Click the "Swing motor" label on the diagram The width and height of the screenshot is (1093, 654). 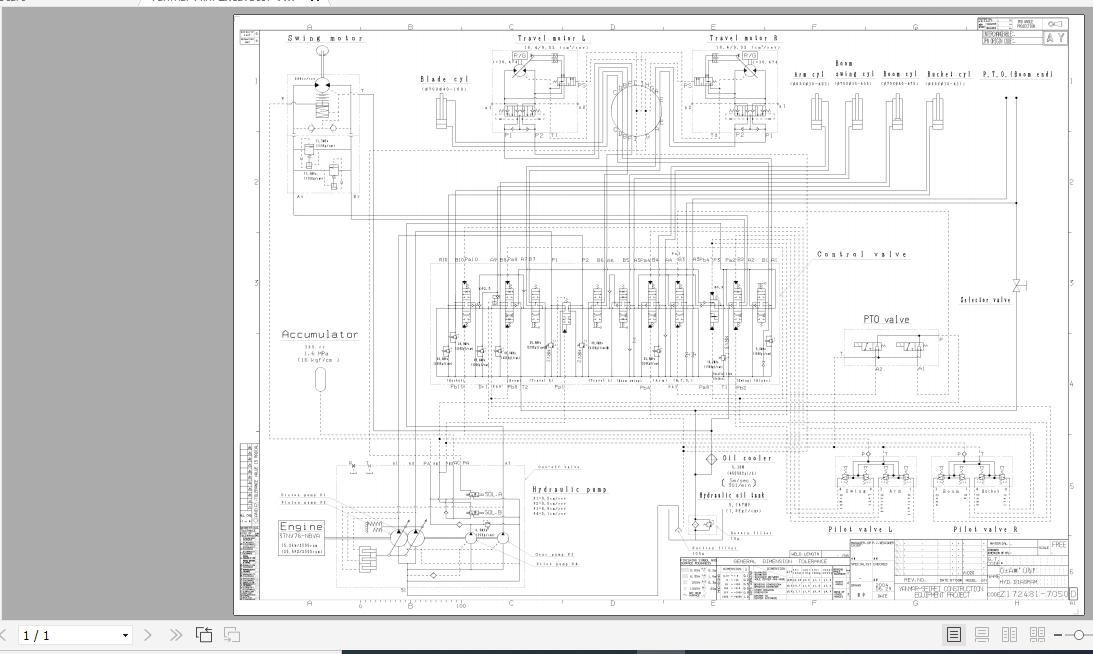326,38
